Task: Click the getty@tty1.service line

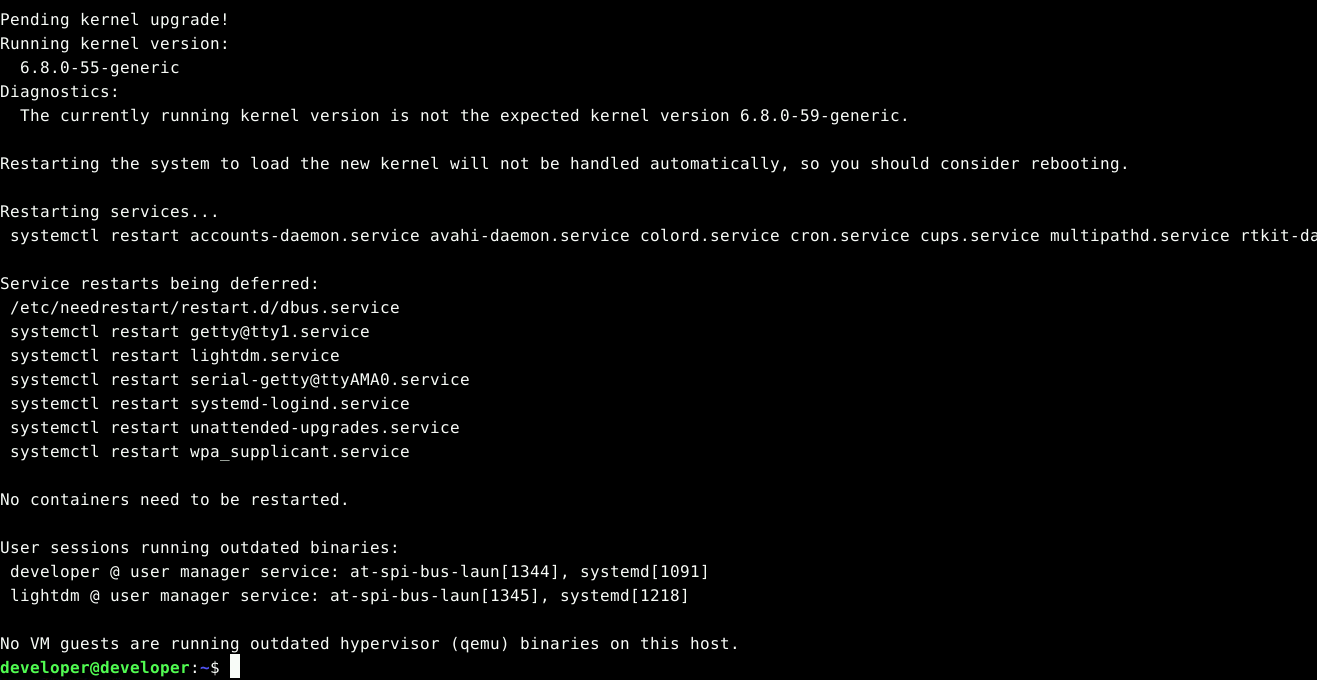Action: point(280,331)
